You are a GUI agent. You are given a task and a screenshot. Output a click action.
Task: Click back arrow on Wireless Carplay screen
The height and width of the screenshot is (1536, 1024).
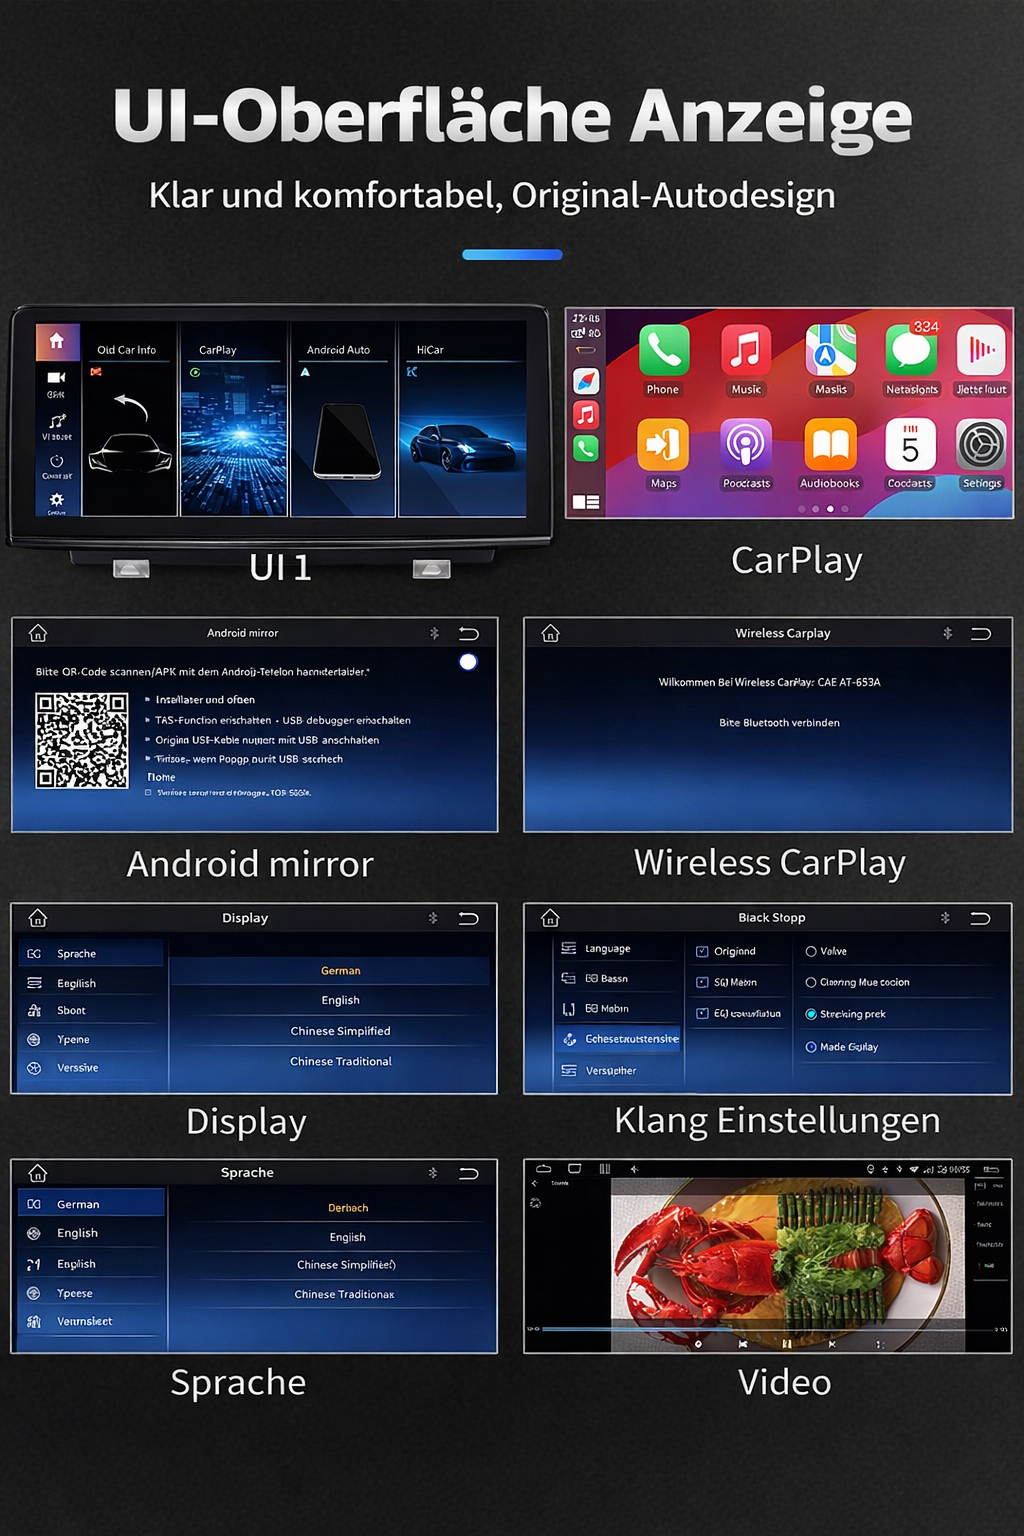pos(981,633)
